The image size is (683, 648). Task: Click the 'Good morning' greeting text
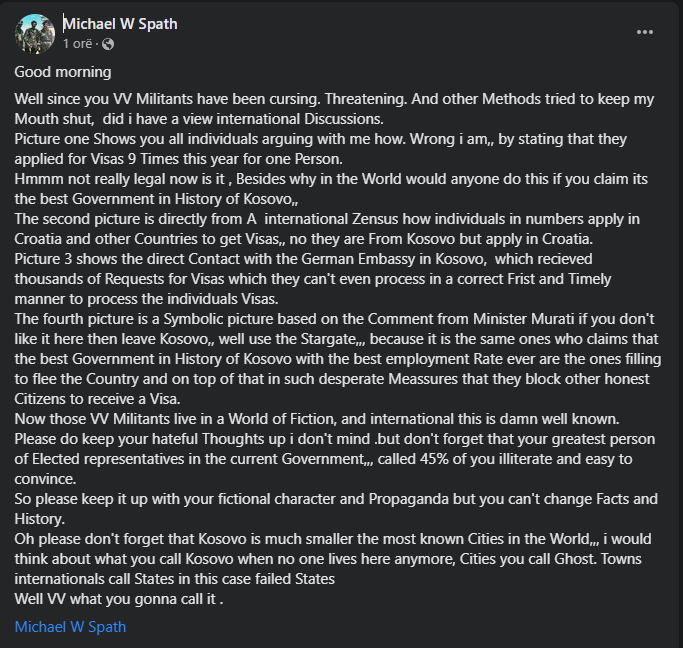pyautogui.click(x=63, y=72)
